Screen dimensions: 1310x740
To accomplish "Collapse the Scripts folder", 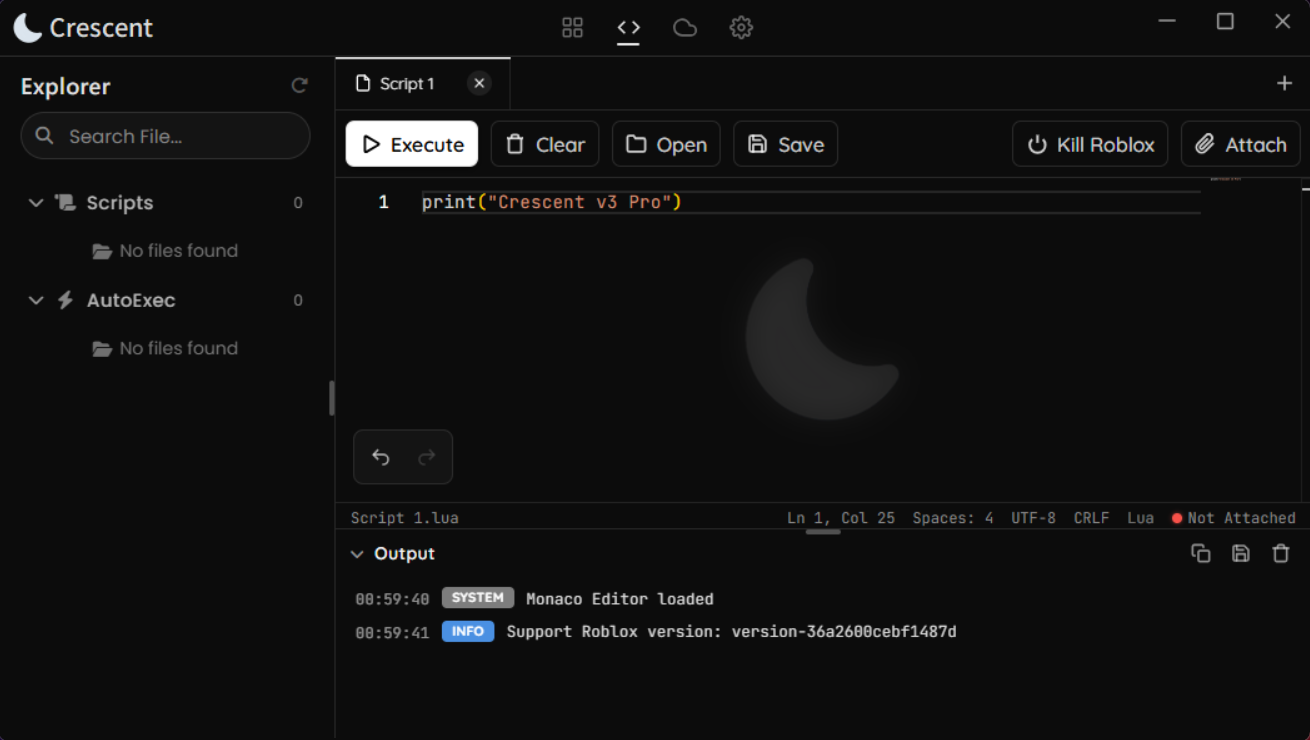I will point(36,202).
